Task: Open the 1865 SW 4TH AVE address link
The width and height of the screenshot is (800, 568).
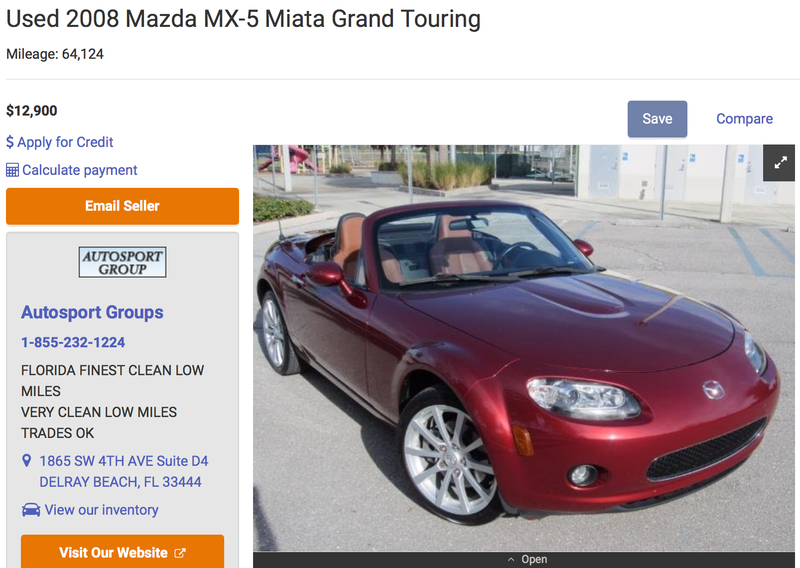Action: tap(123, 472)
